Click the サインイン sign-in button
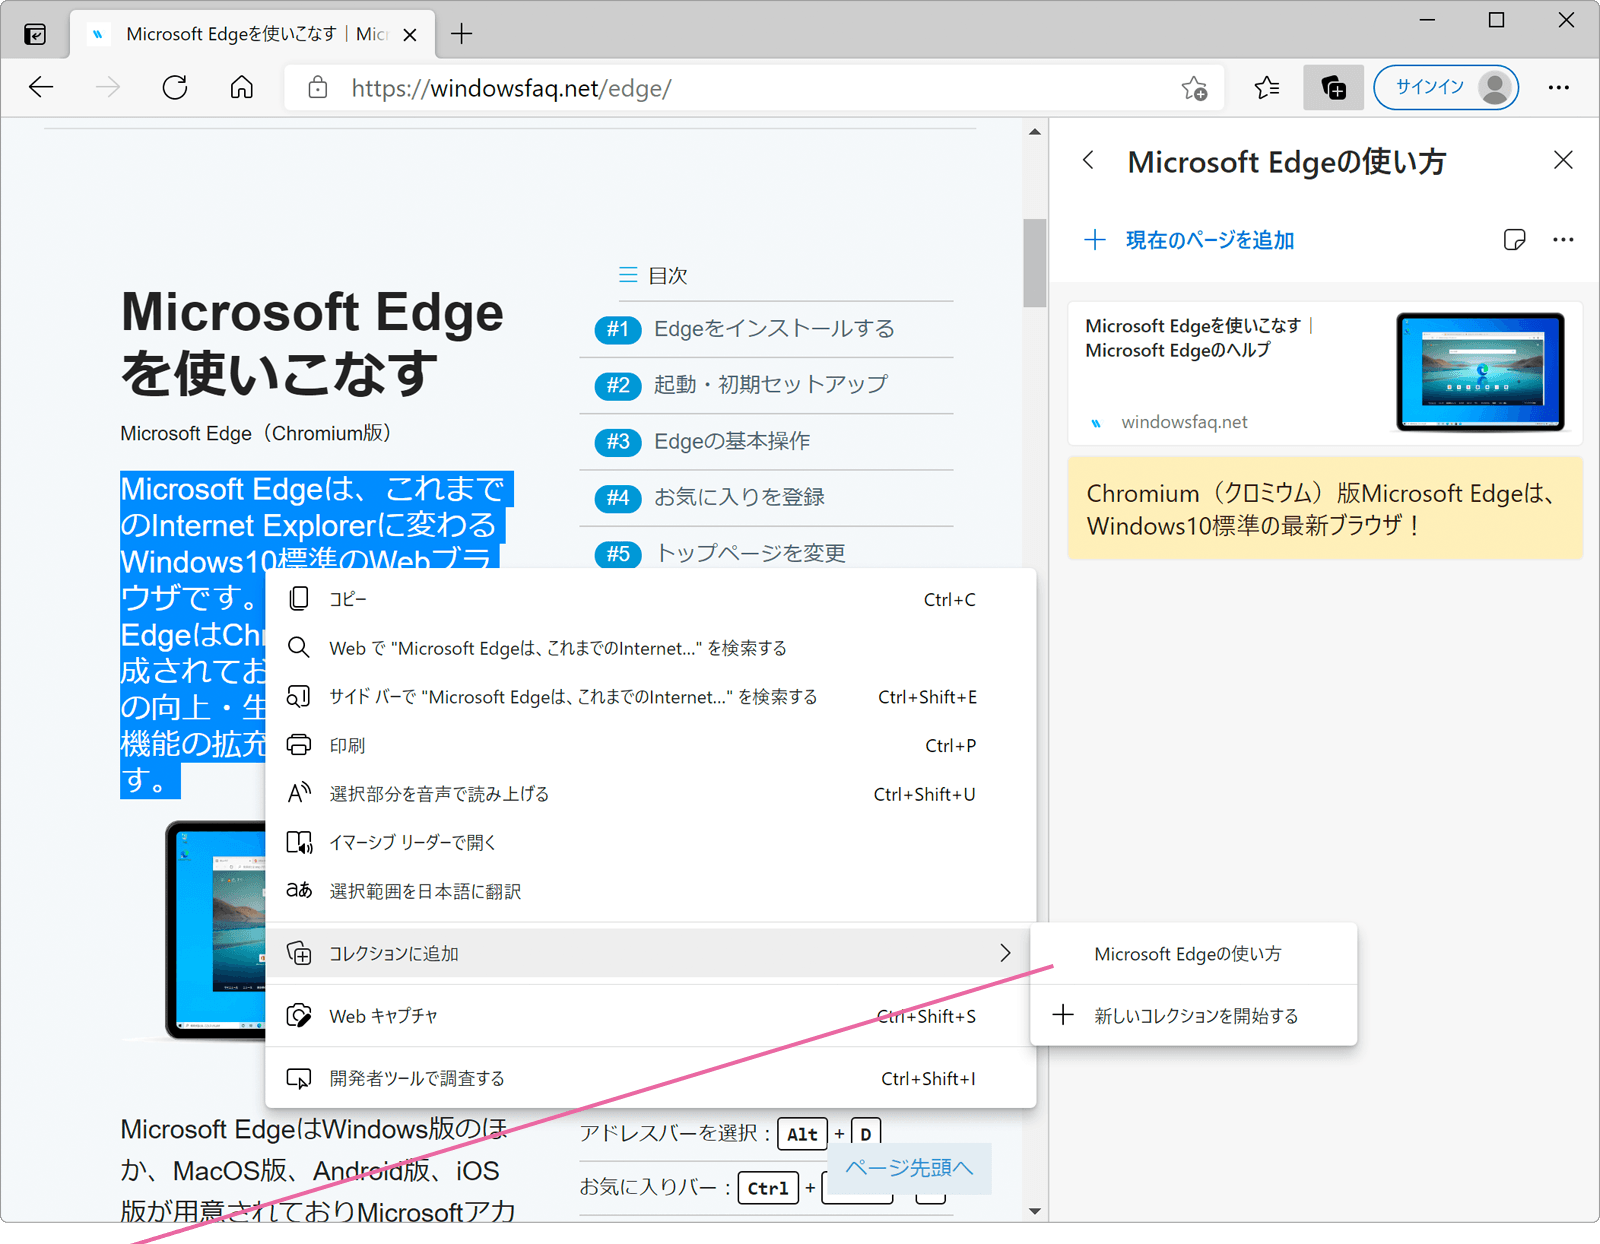The width and height of the screenshot is (1600, 1244). pos(1446,88)
